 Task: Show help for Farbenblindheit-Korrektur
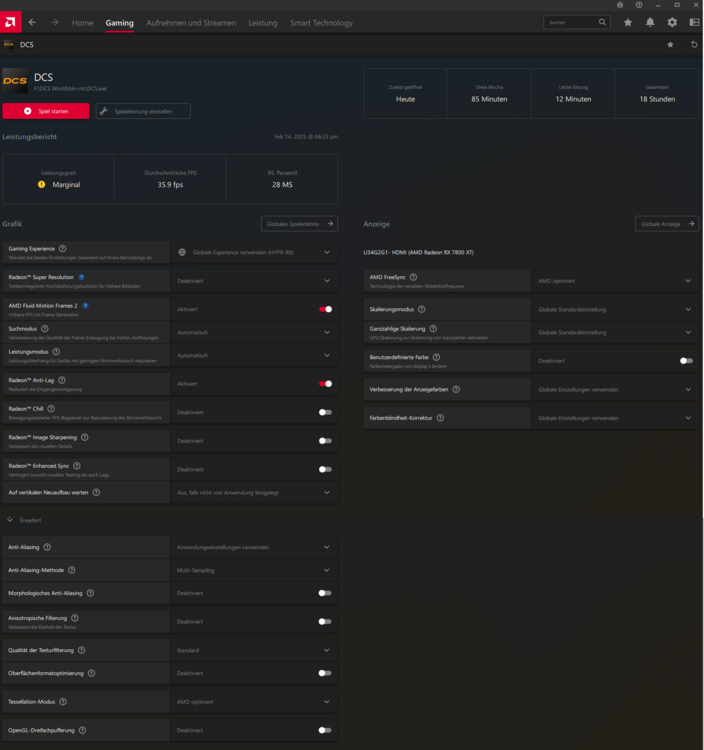tap(440, 418)
